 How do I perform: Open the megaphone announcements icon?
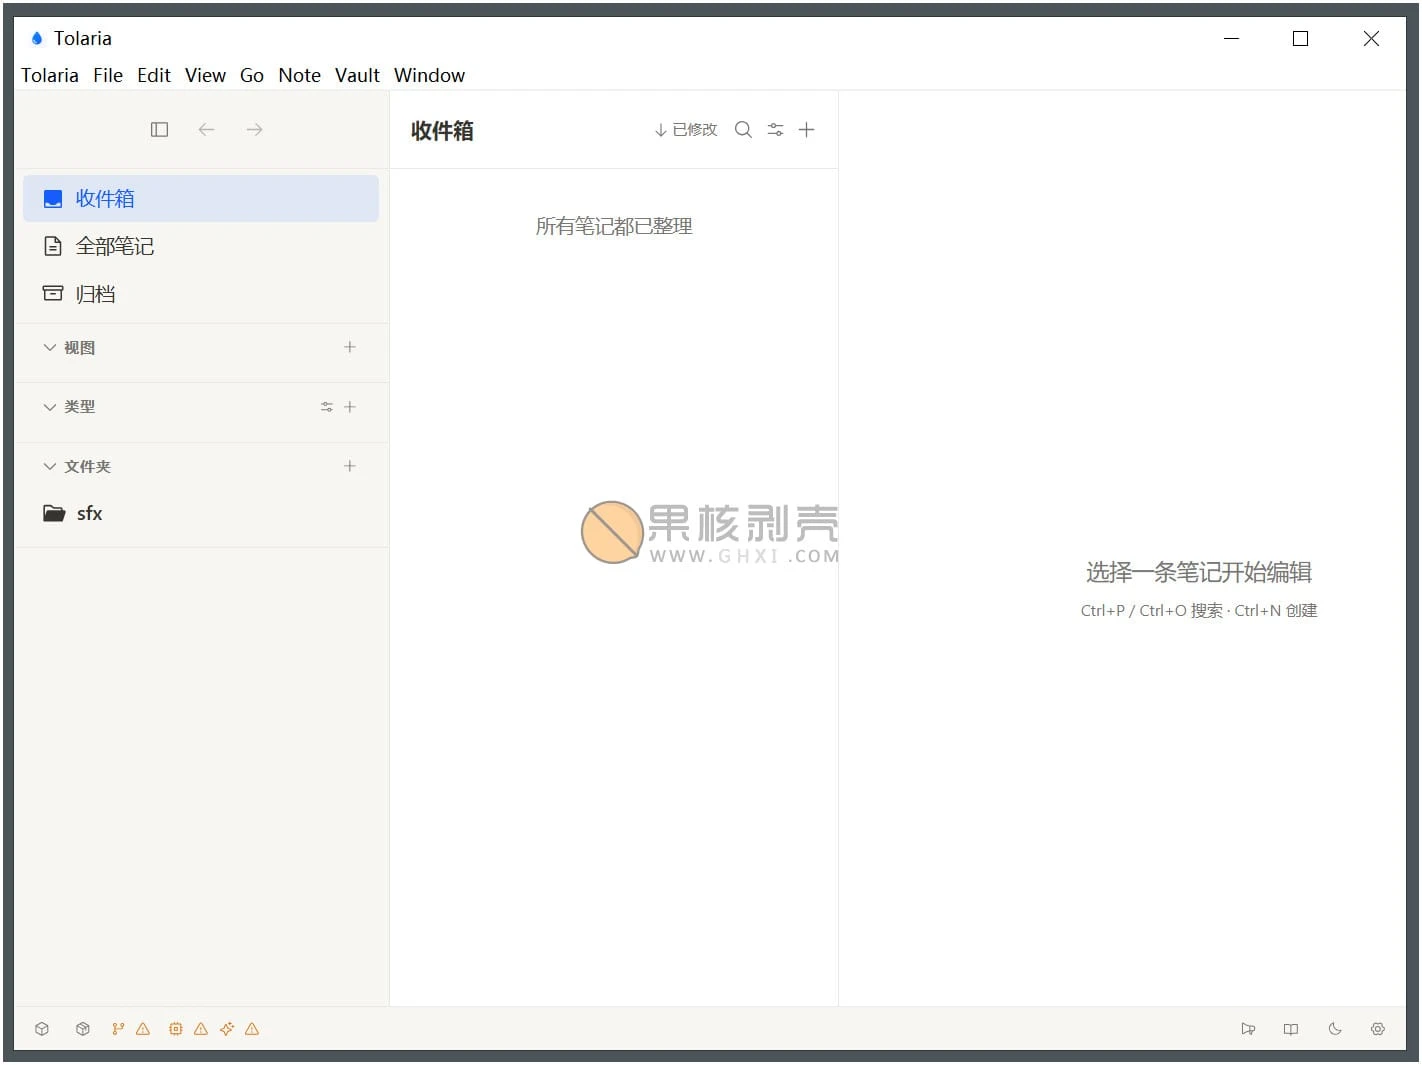coord(1248,1029)
